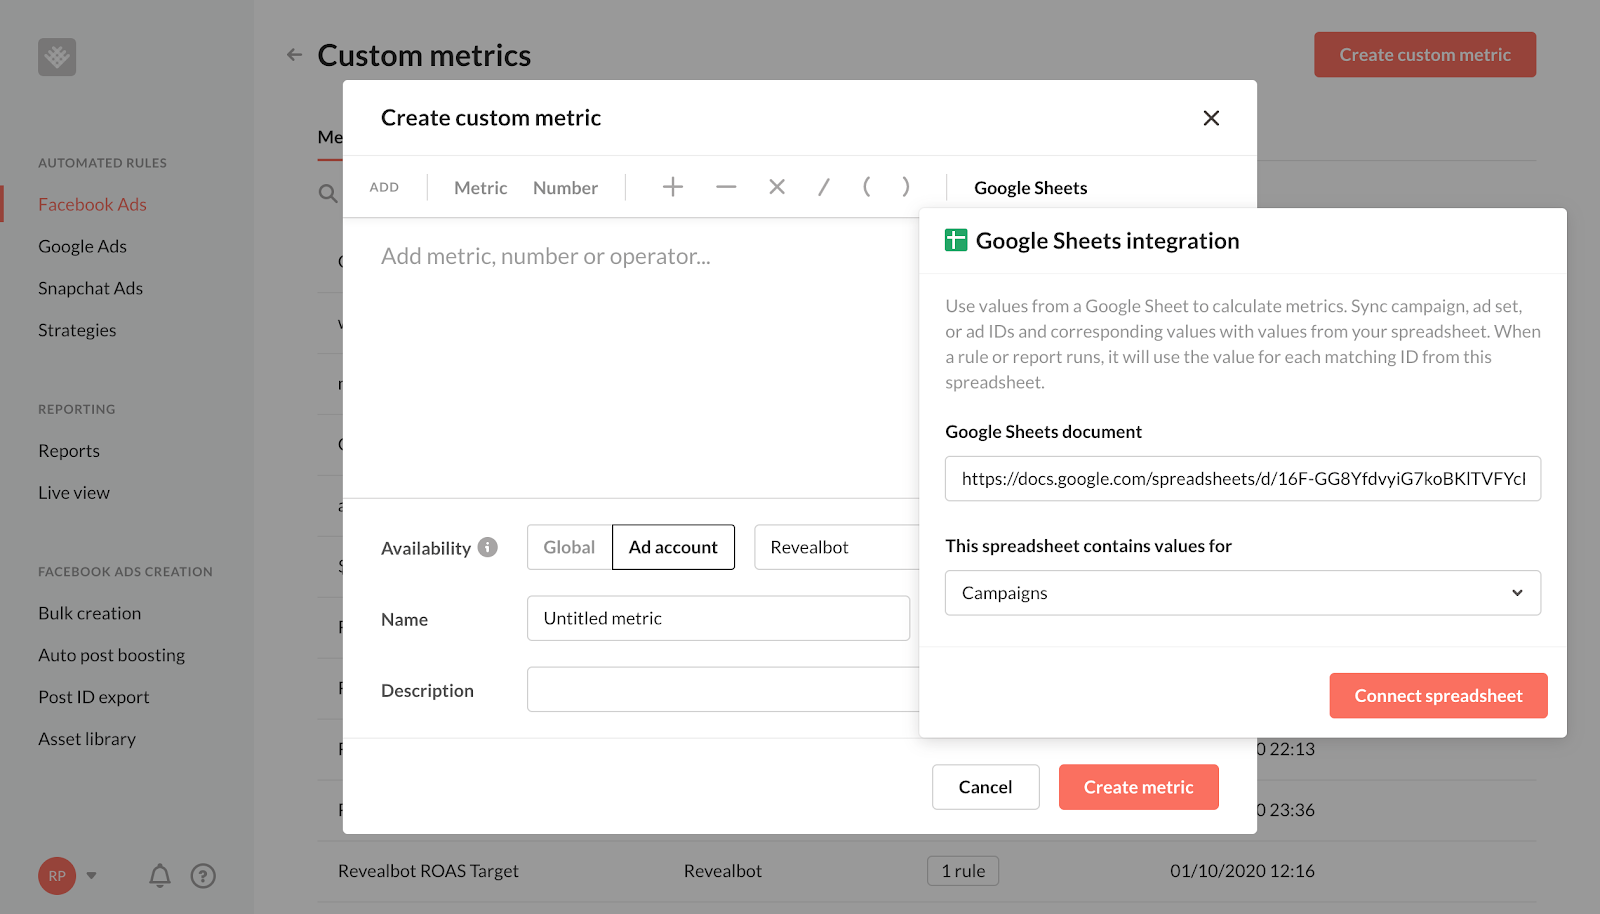
Task: Click the Revealbot logo icon in sidebar
Action: (57, 57)
